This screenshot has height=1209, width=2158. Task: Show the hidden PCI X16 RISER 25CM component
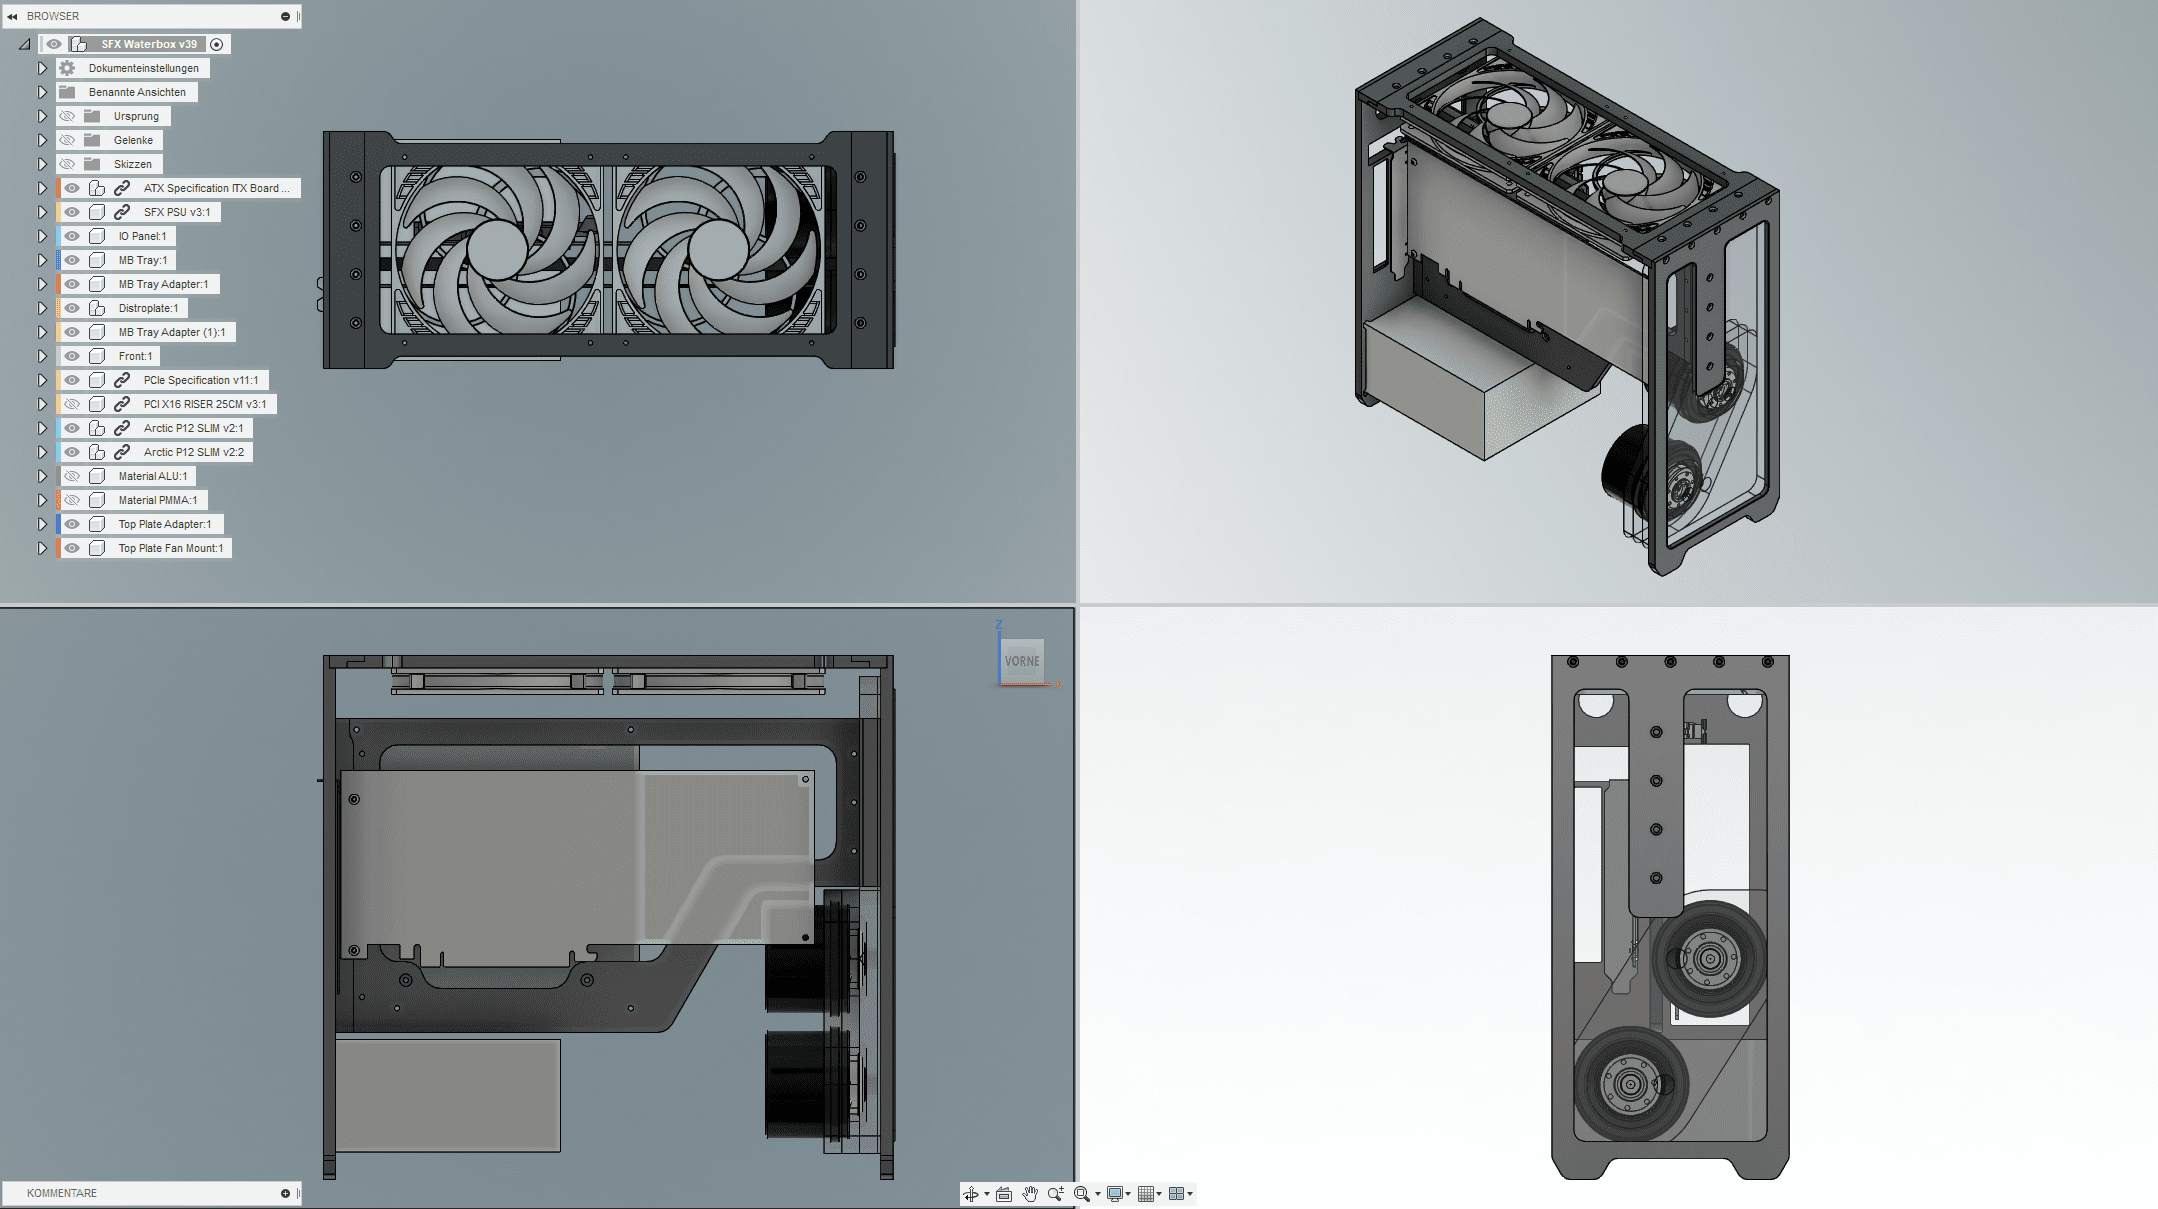72,404
